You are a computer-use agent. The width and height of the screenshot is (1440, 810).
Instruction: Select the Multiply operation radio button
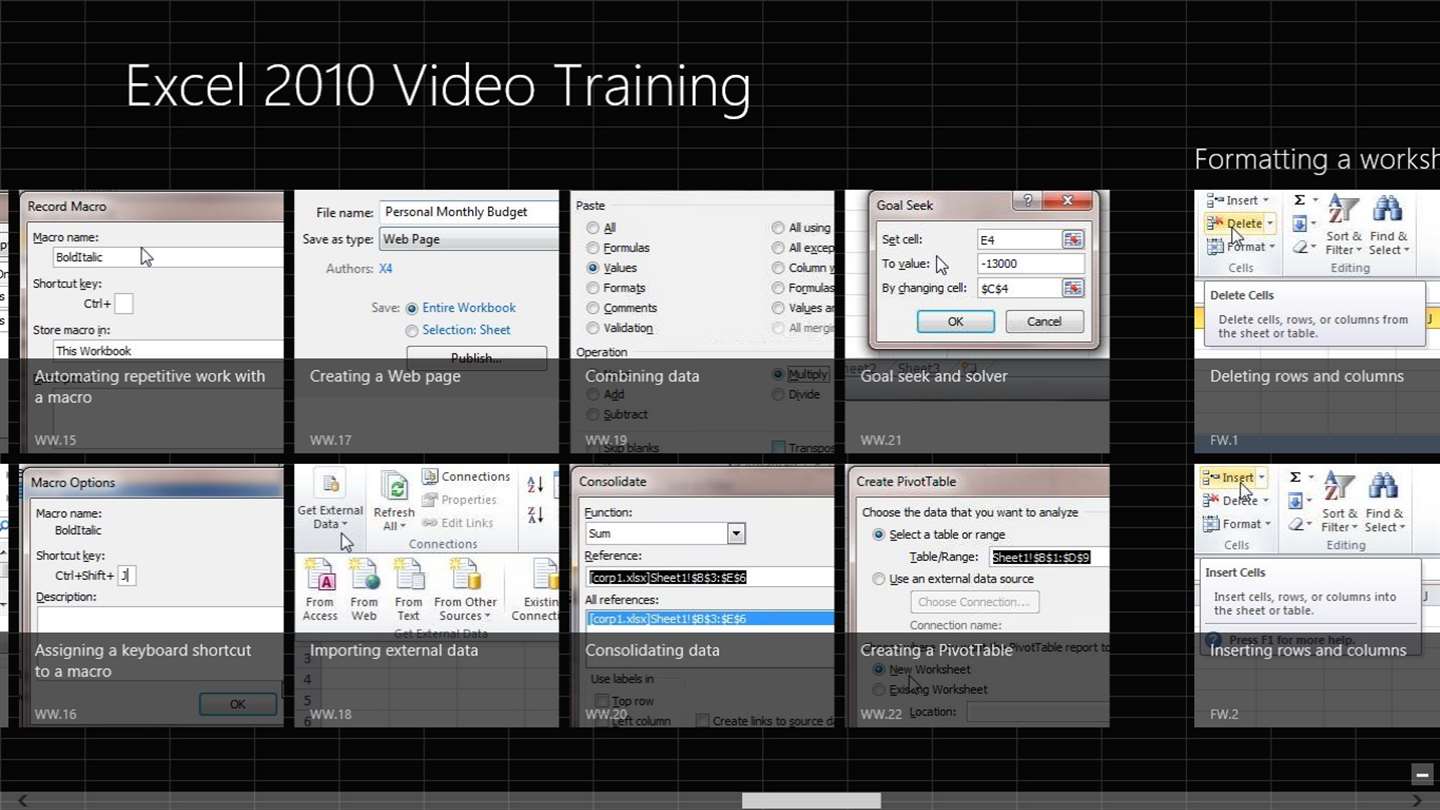coord(778,374)
